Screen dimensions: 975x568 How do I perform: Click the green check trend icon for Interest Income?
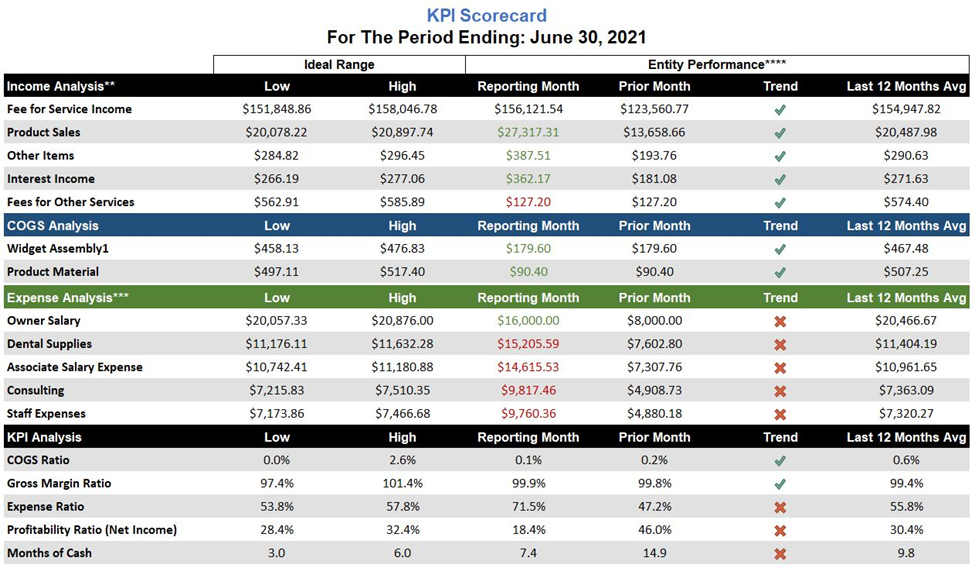780,179
